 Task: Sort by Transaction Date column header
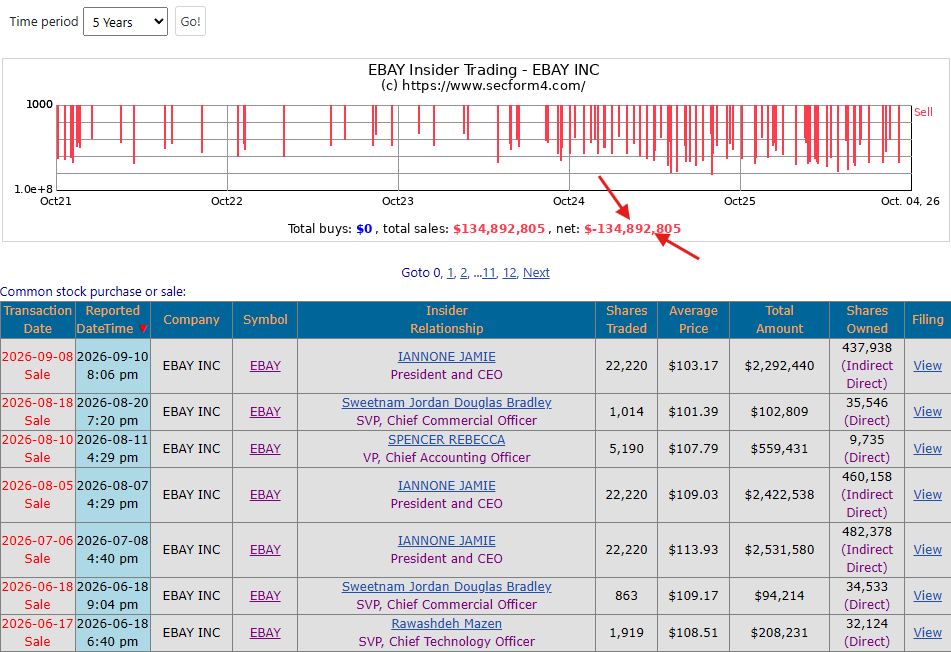(x=38, y=320)
